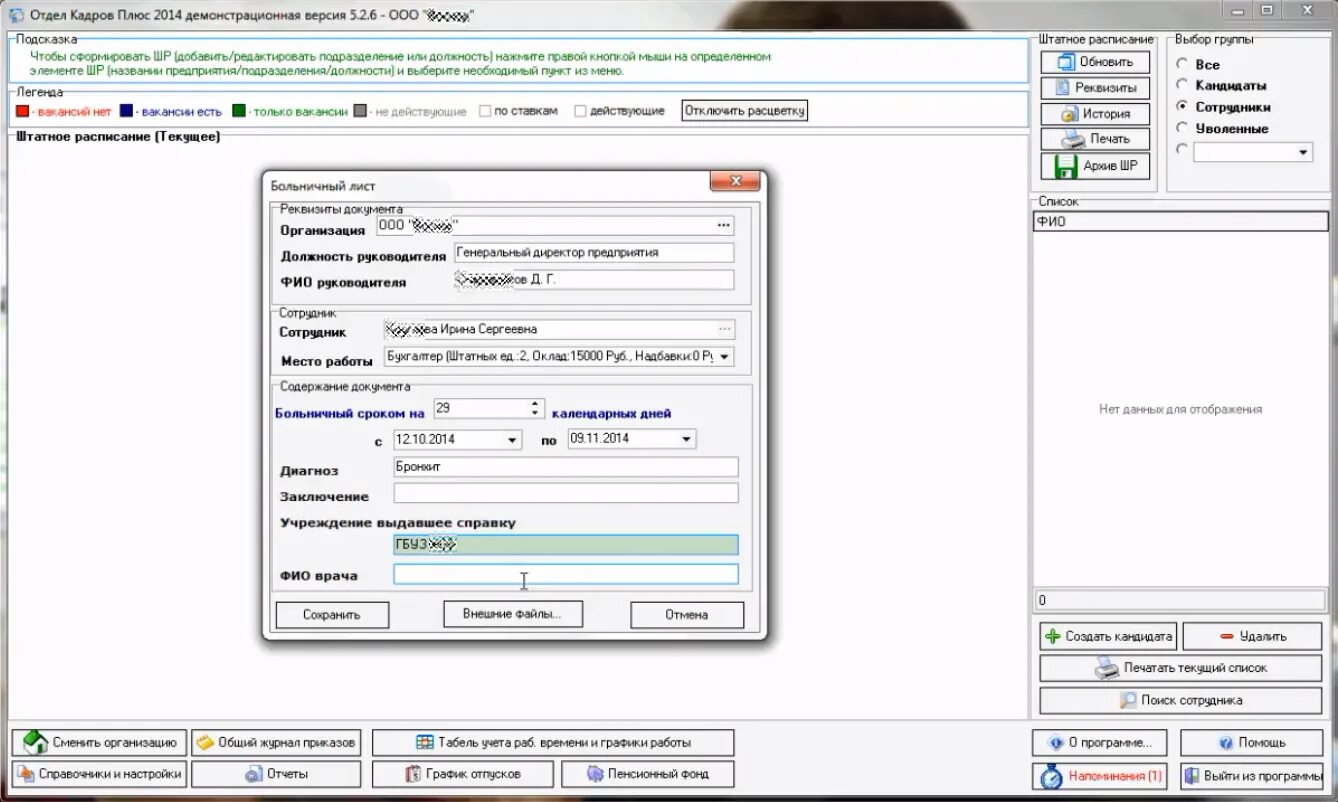Select the radio button beside the group dropdown

[x=1182, y=149]
